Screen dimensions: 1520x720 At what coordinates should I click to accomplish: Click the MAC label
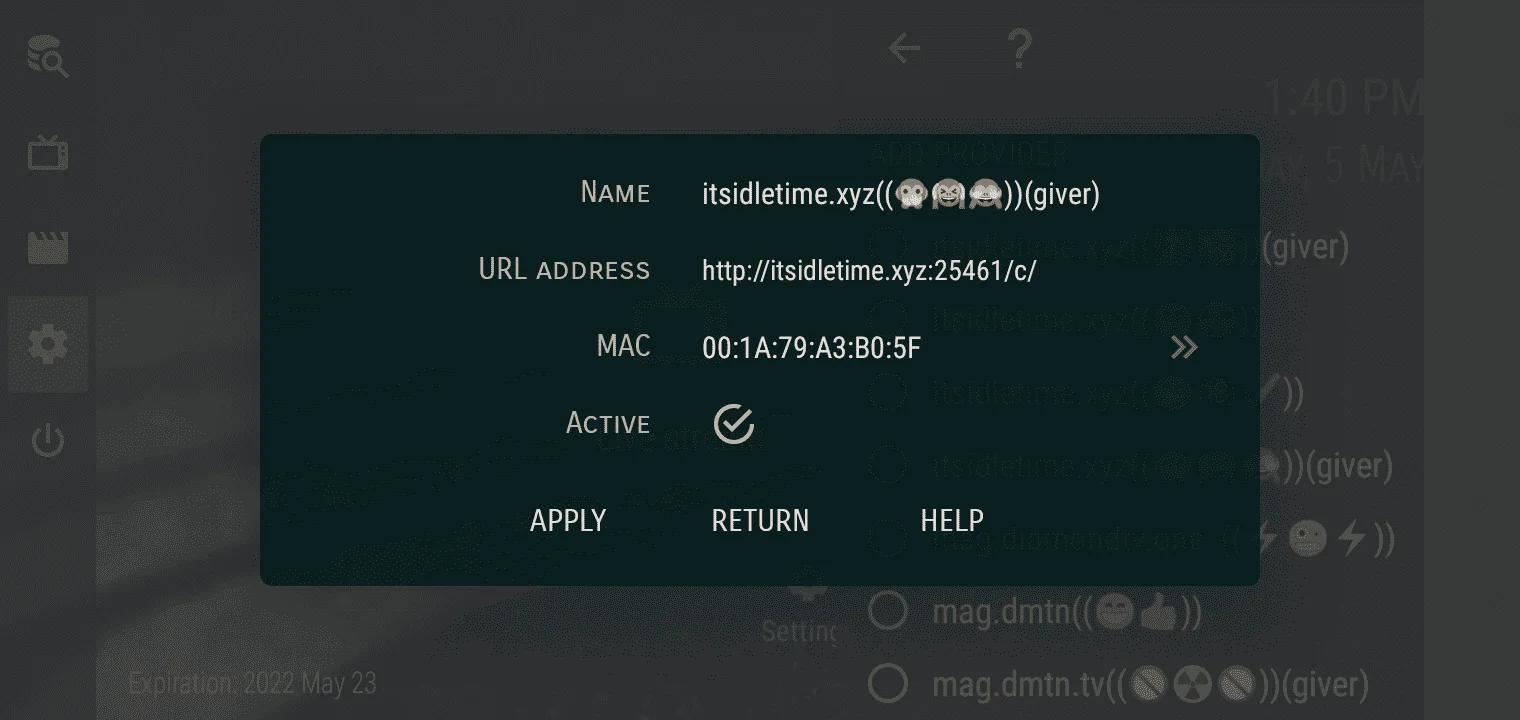click(623, 347)
